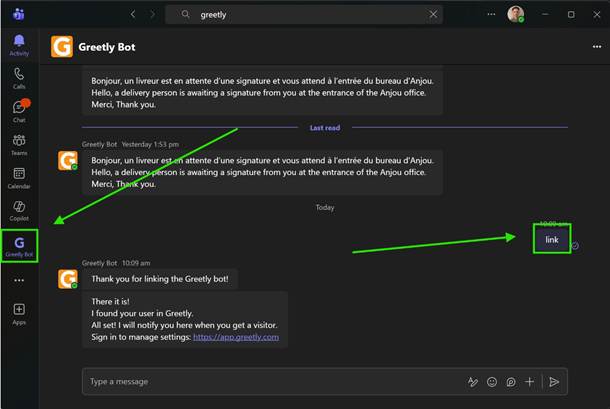Clear the greetly search text
Viewport: 610px width, 409px height.
pos(433,15)
